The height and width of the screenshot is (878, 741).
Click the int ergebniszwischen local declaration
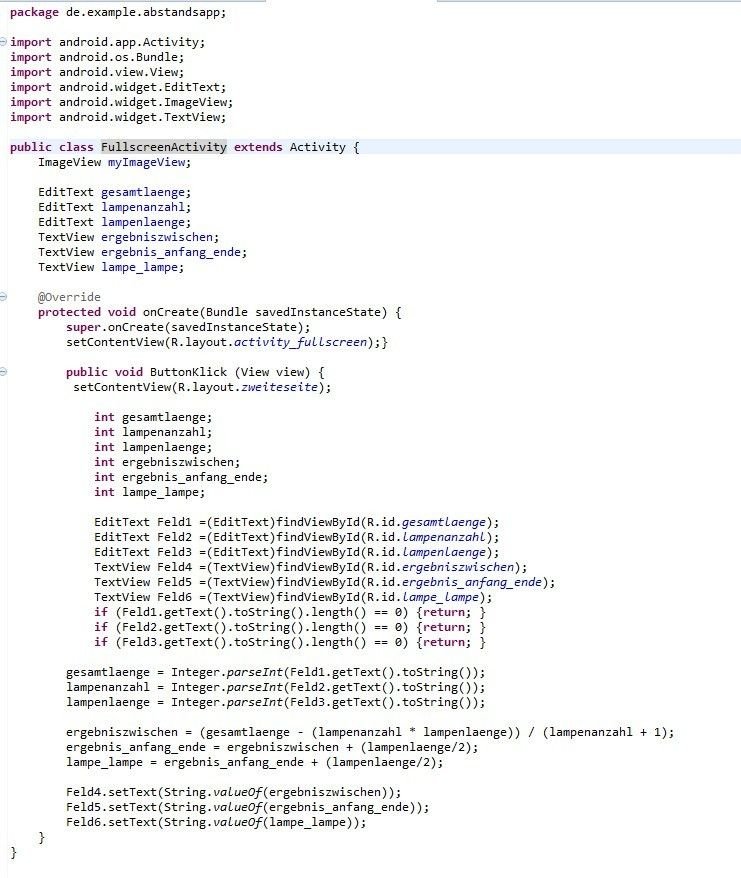pyautogui.click(x=167, y=462)
